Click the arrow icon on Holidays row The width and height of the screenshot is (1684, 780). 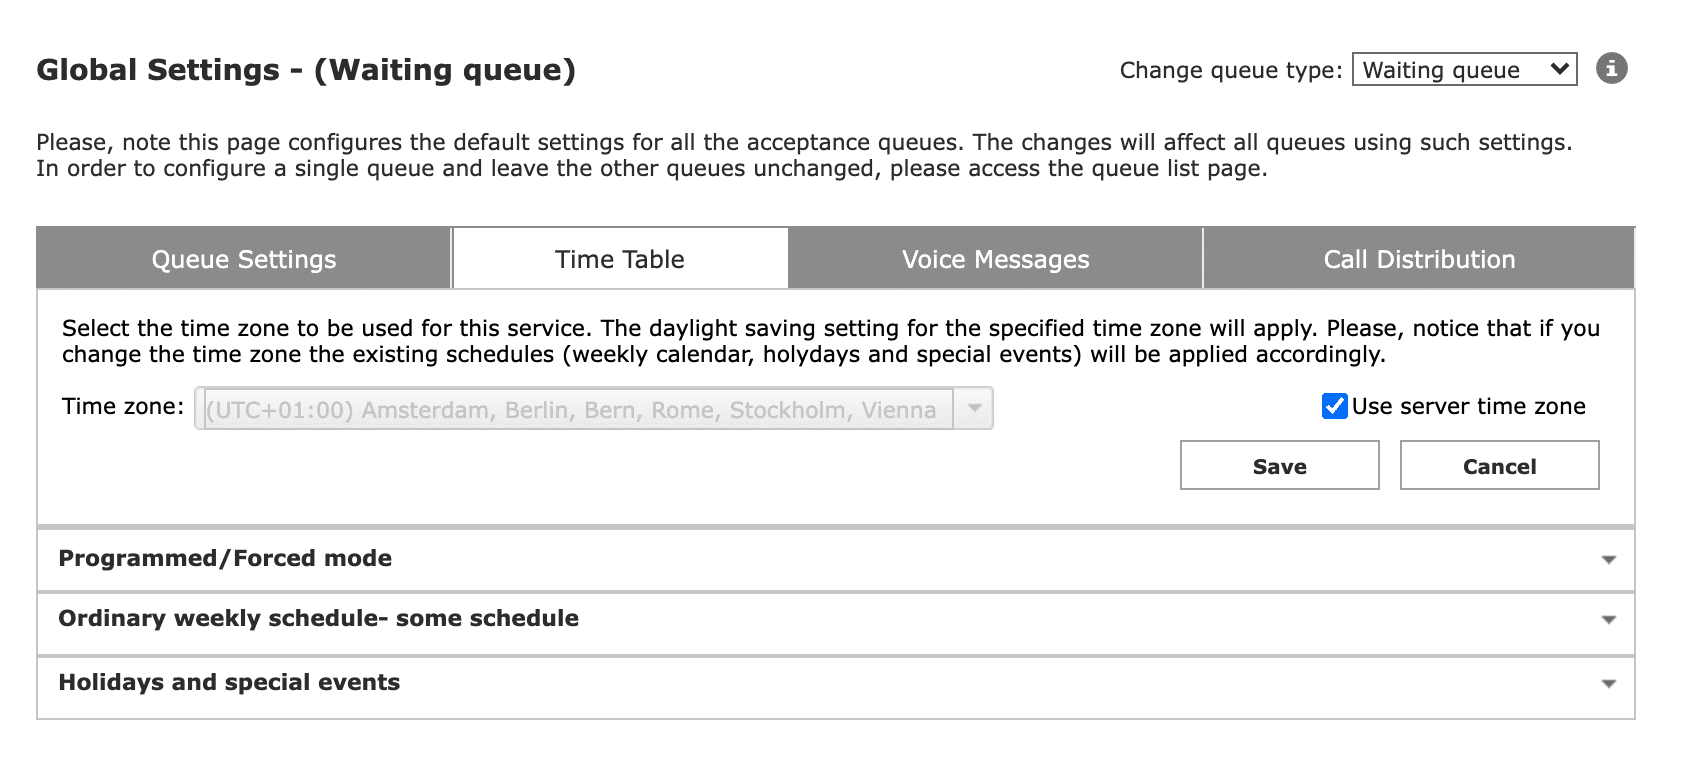[1608, 684]
